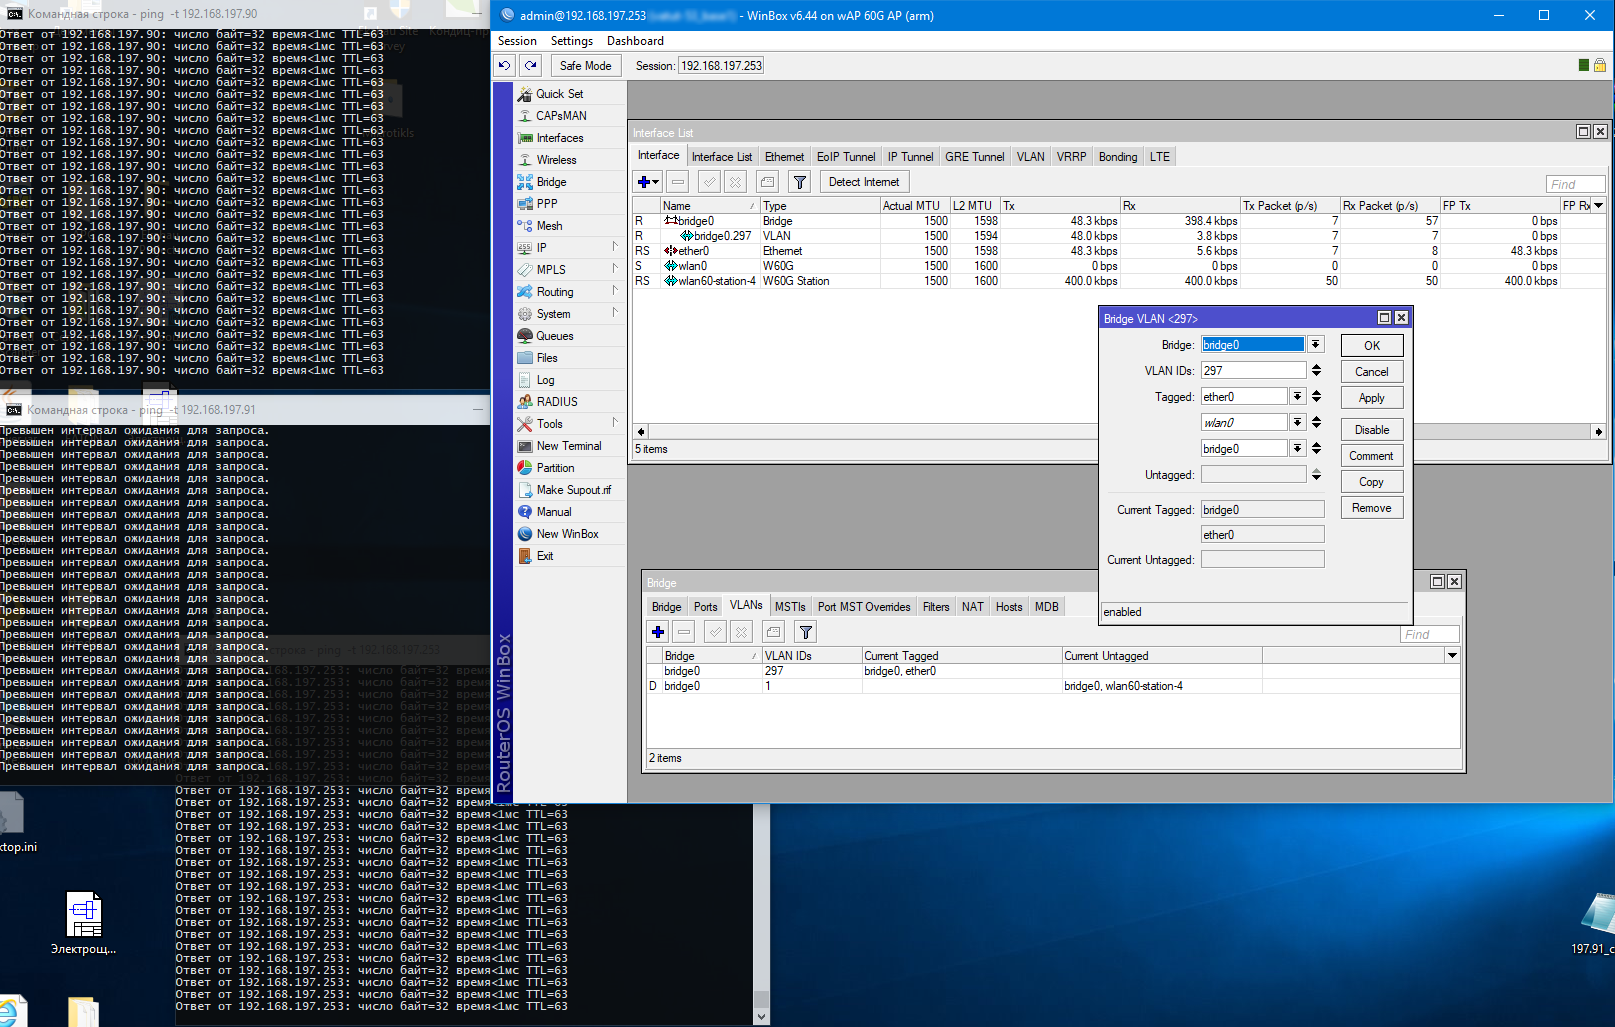Click the Undo arrow in WinBox toolbar
Screen dimensions: 1615x1027
(x=505, y=66)
